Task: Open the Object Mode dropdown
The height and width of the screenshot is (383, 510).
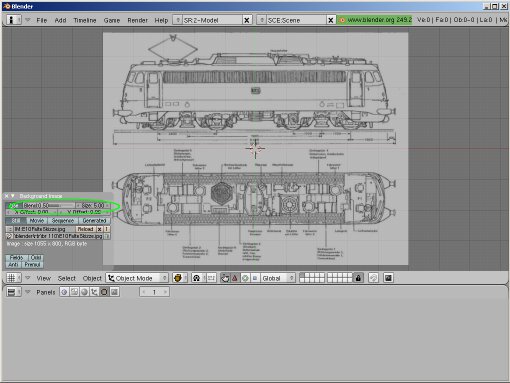Action: [x=137, y=278]
